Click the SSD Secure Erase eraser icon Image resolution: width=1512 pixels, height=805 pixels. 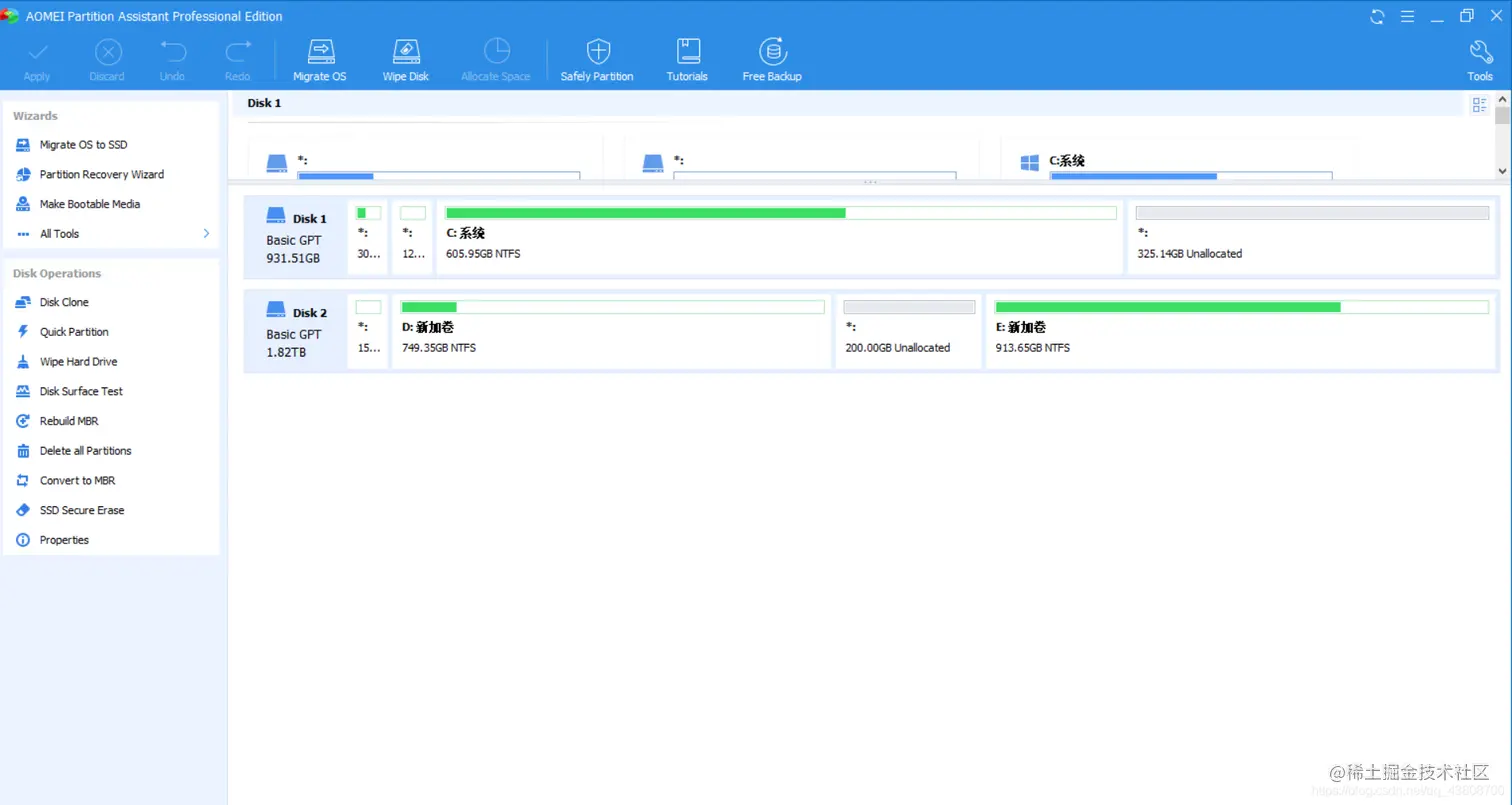coord(23,510)
